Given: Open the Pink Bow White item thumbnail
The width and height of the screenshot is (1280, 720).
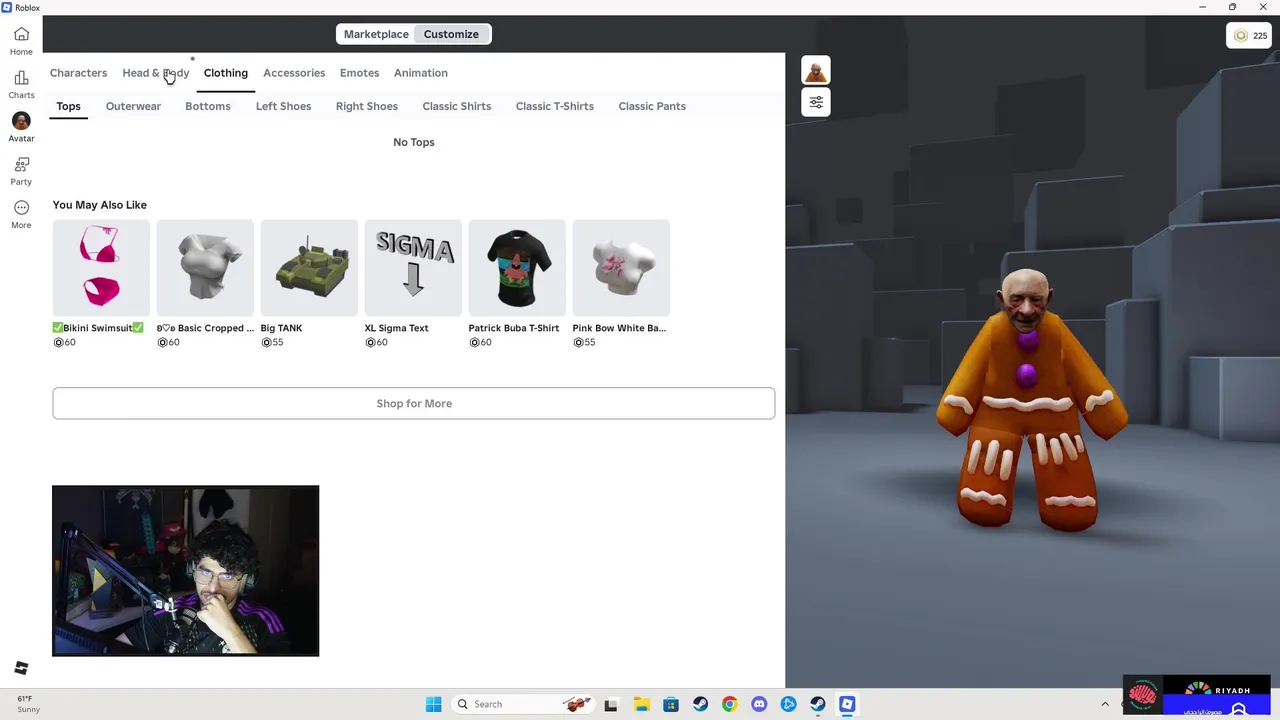Looking at the screenshot, I should pyautogui.click(x=621, y=268).
